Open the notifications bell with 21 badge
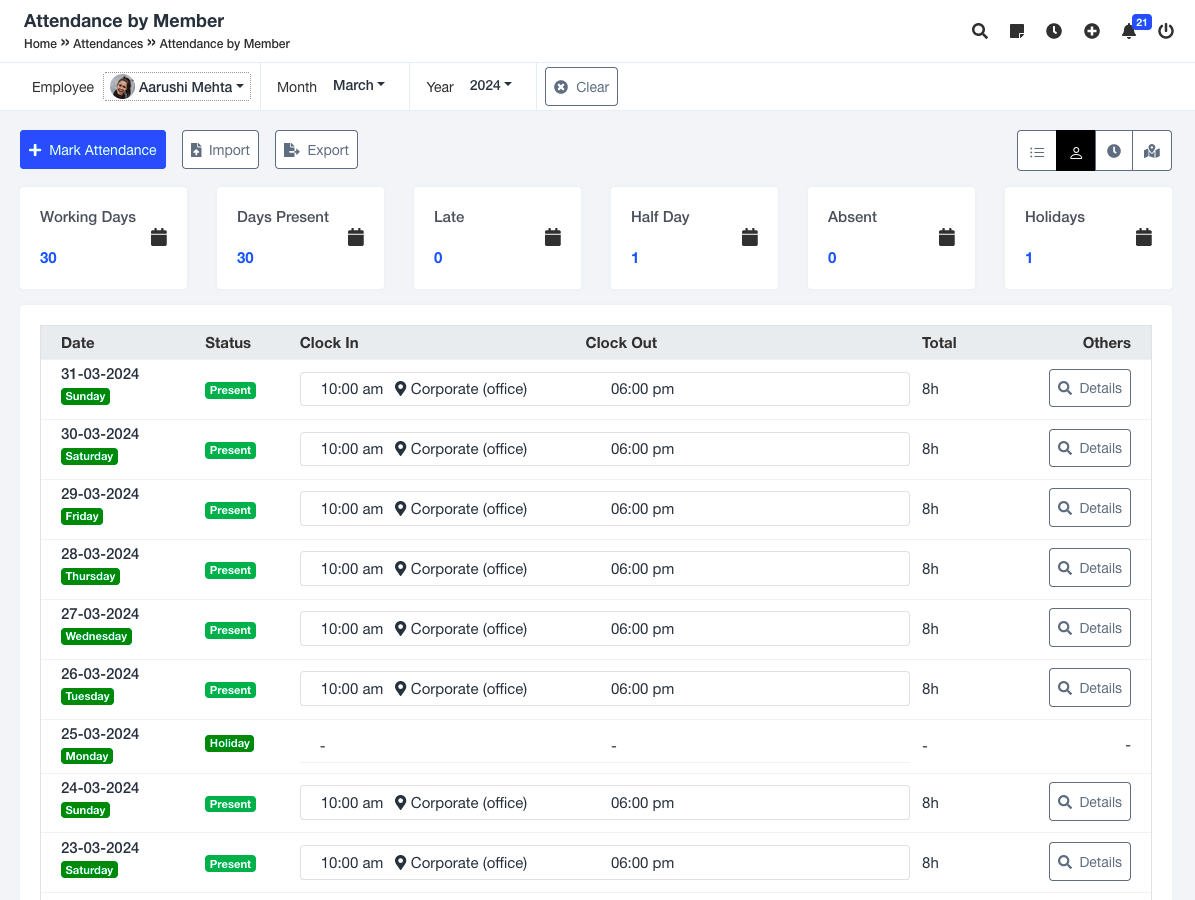This screenshot has width=1195, height=900. point(1129,31)
